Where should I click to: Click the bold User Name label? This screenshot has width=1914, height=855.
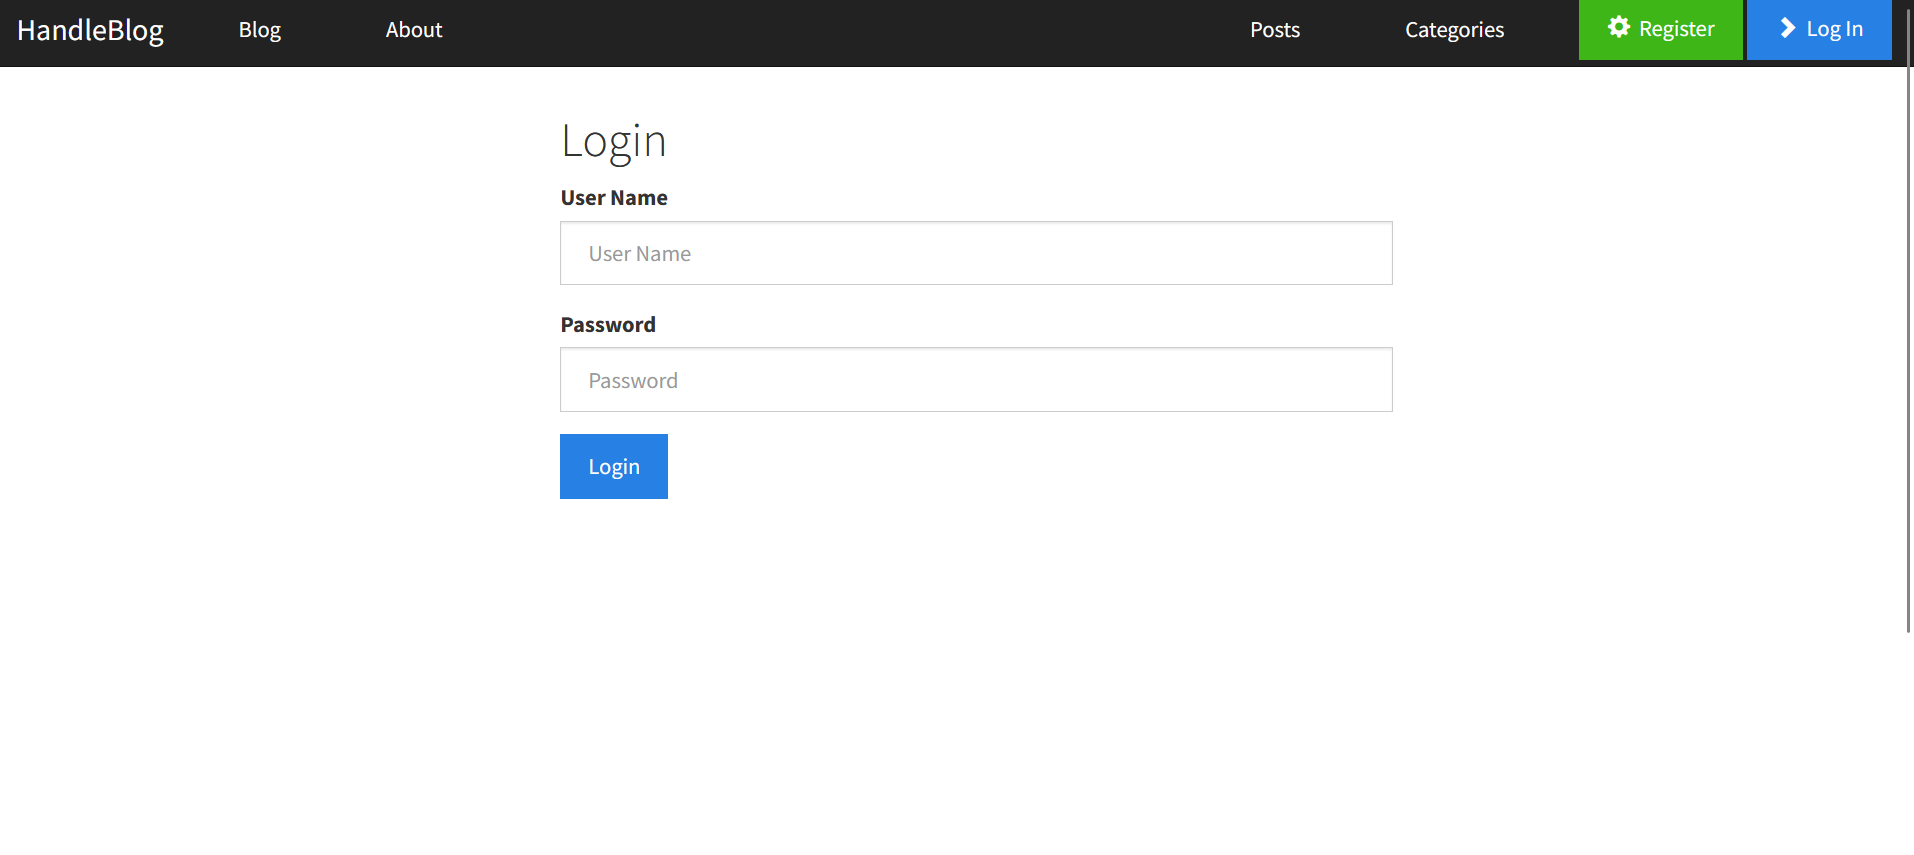click(613, 197)
